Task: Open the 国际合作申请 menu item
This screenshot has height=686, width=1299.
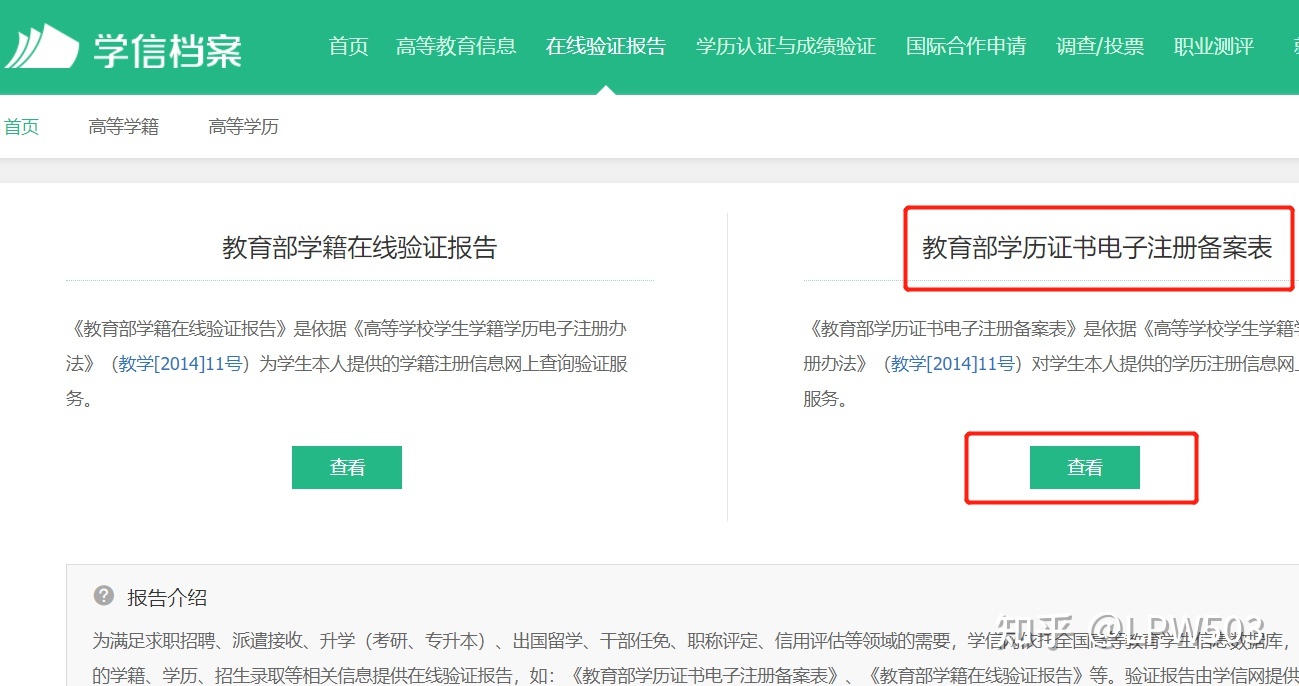Action: pos(966,46)
